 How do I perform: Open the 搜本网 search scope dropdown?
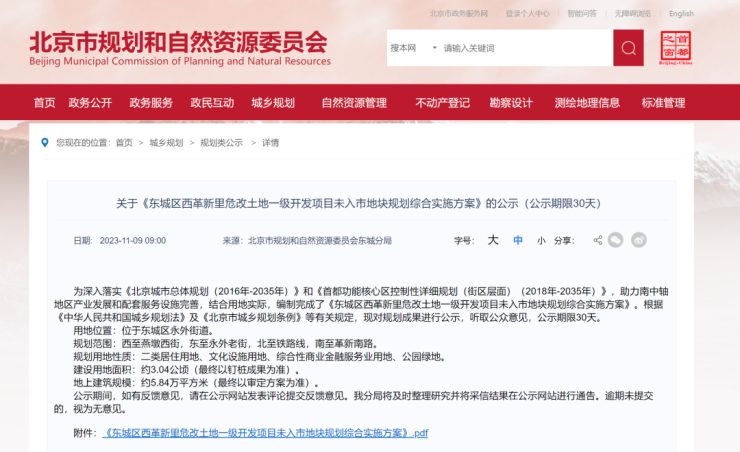[413, 48]
